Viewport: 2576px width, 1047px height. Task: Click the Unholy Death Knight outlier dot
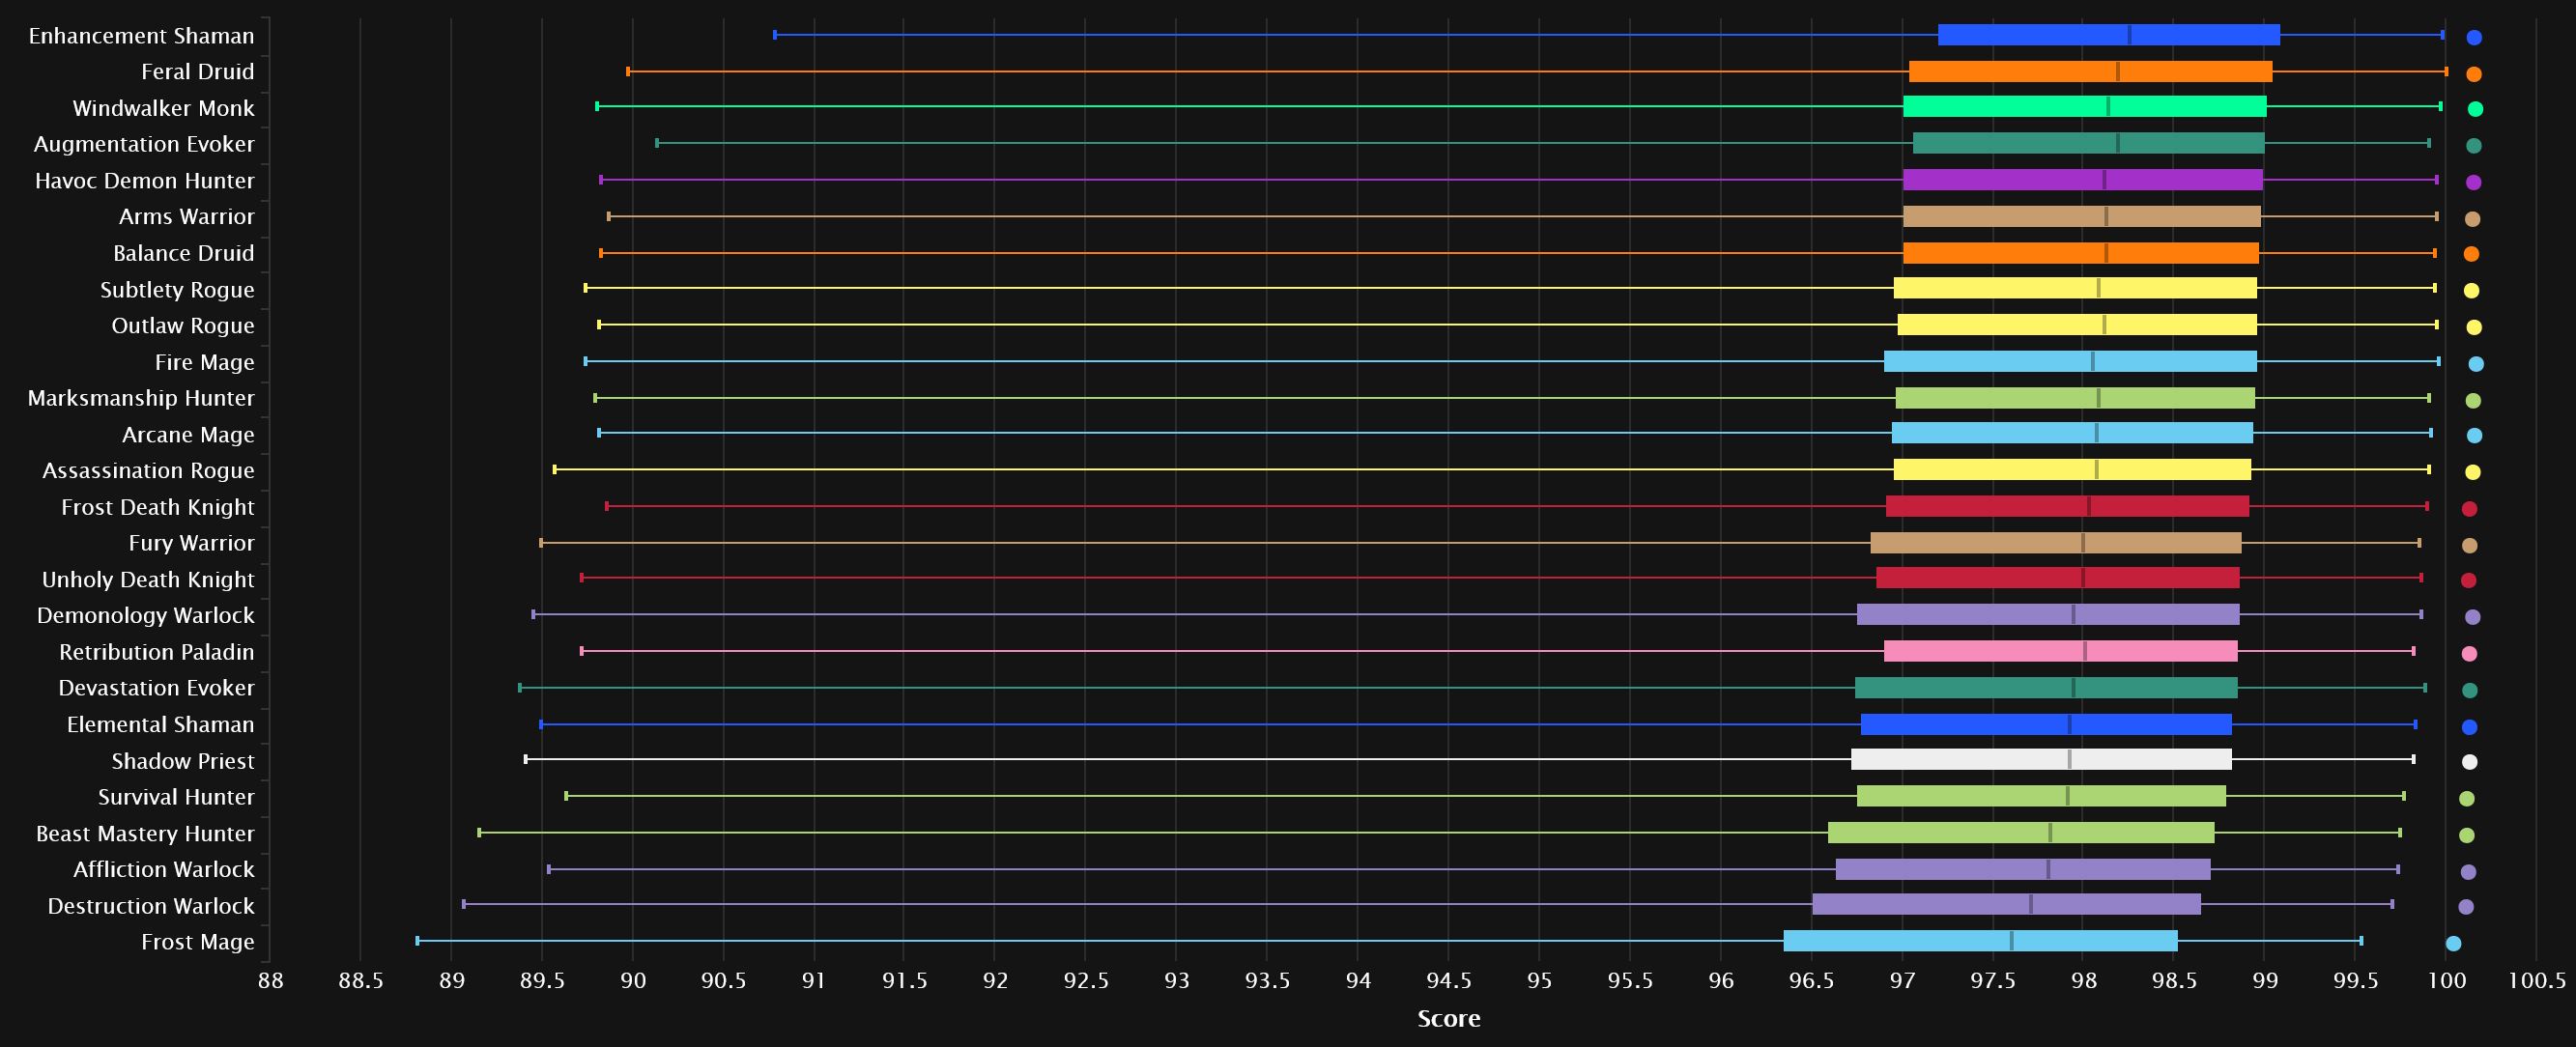(2468, 580)
